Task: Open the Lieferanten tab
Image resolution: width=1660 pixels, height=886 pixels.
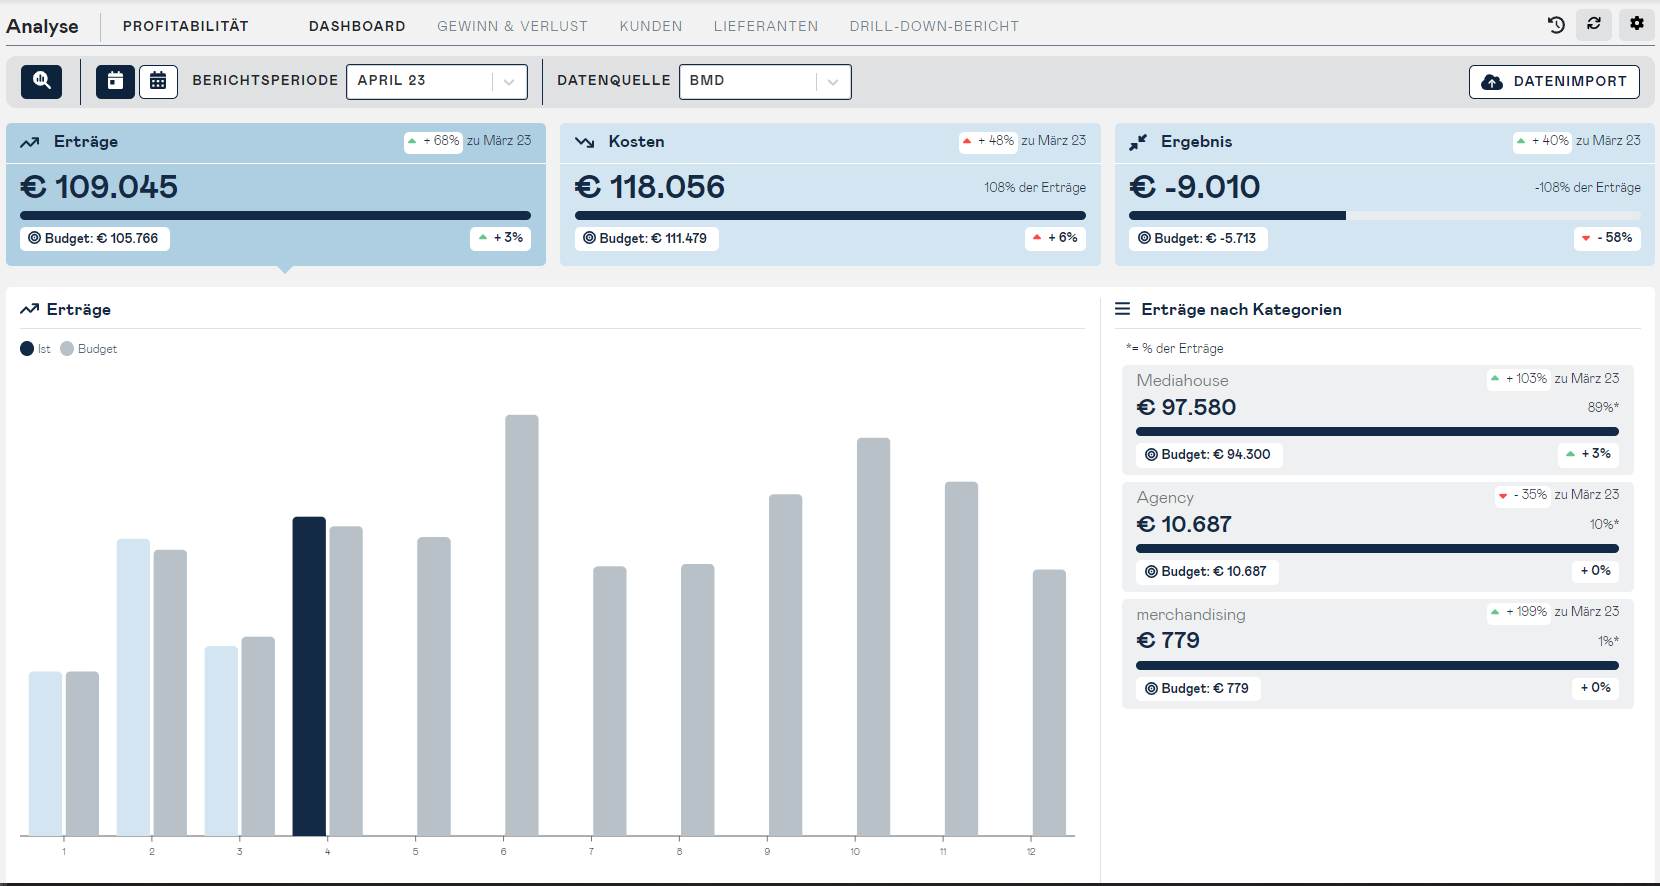Action: (766, 26)
